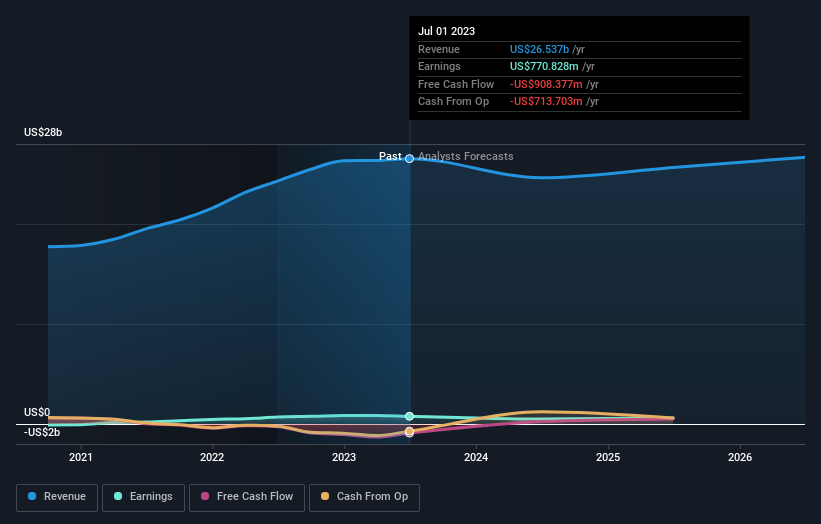This screenshot has width=821, height=524.
Task: Click the blue Revenue legend dot
Action: [32, 496]
